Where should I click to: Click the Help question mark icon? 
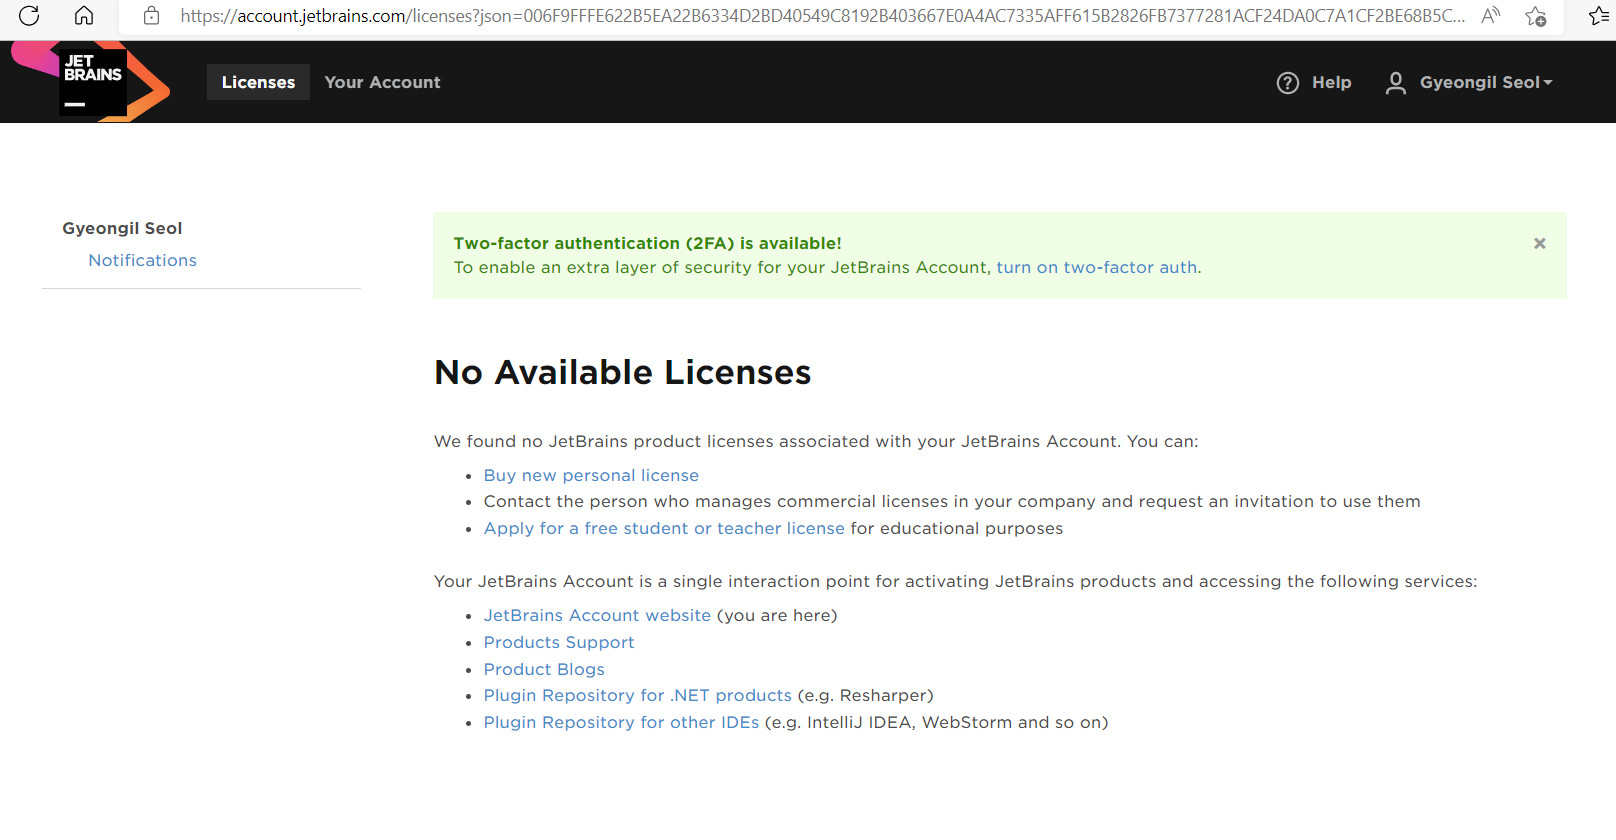click(1288, 83)
